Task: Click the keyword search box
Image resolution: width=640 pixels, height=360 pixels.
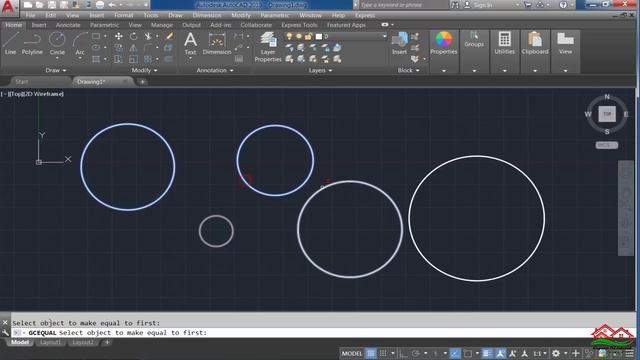Action: pyautogui.click(x=402, y=5)
